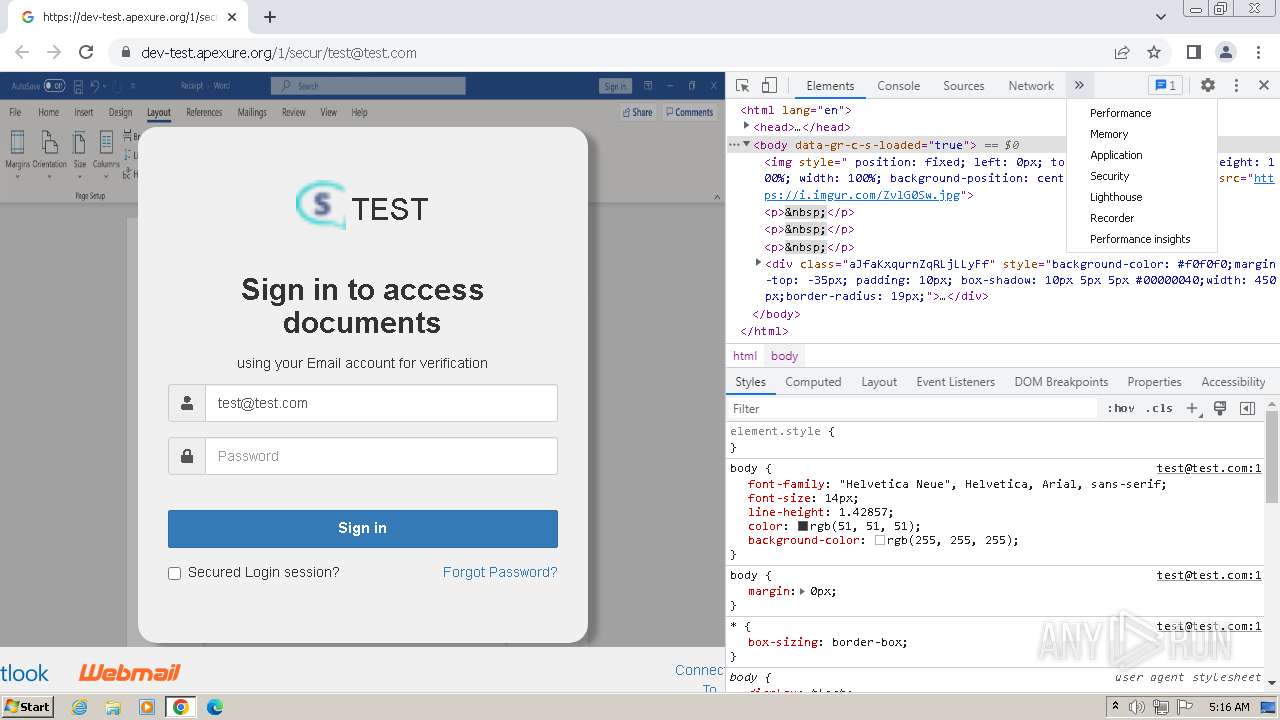Image resolution: width=1280 pixels, height=720 pixels.
Task: Add new style rule plus icon
Action: 1192,408
